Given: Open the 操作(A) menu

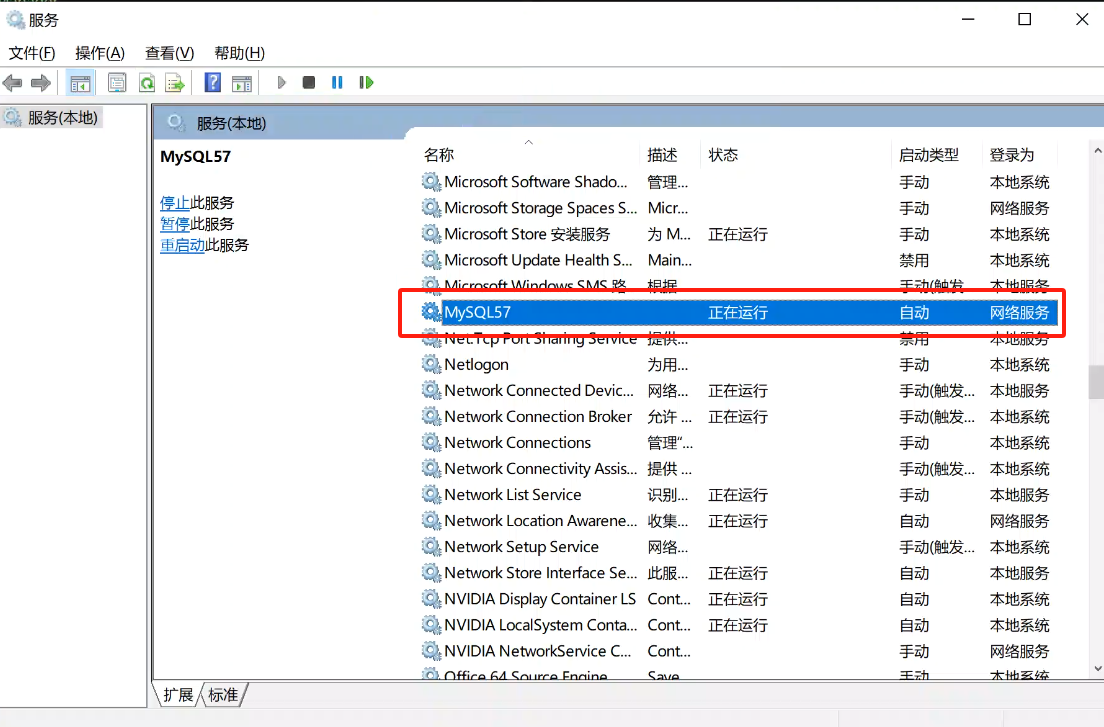Looking at the screenshot, I should pyautogui.click(x=100, y=53).
